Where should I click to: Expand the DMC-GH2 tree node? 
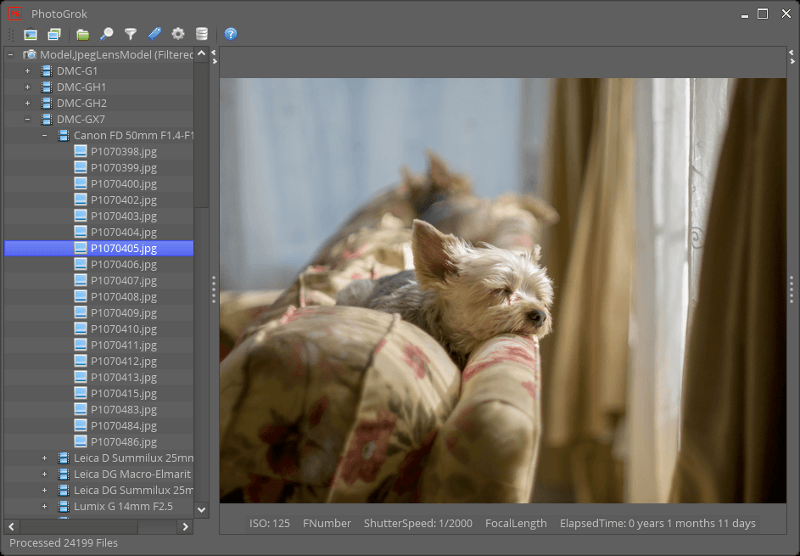(28, 103)
